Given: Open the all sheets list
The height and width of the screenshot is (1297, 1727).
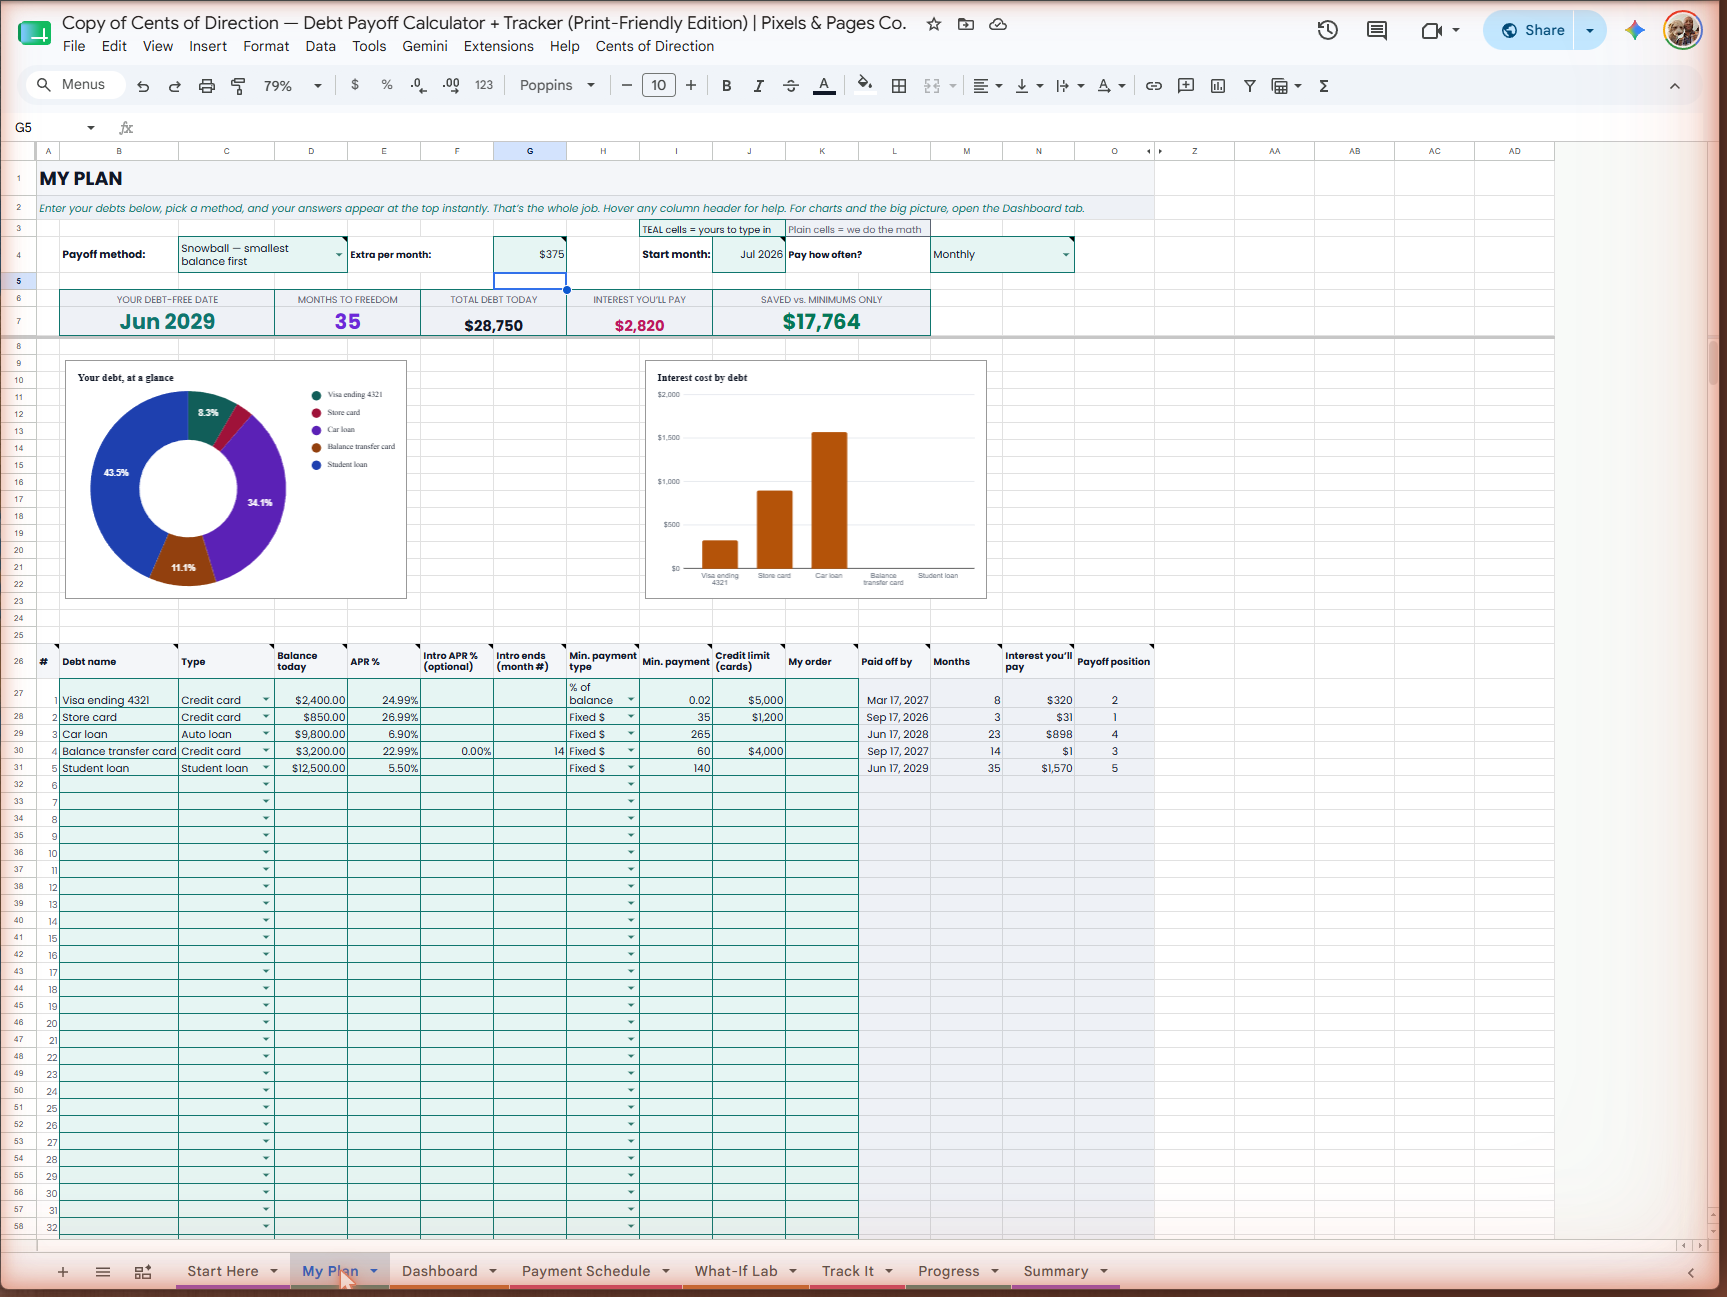Looking at the screenshot, I should point(103,1272).
